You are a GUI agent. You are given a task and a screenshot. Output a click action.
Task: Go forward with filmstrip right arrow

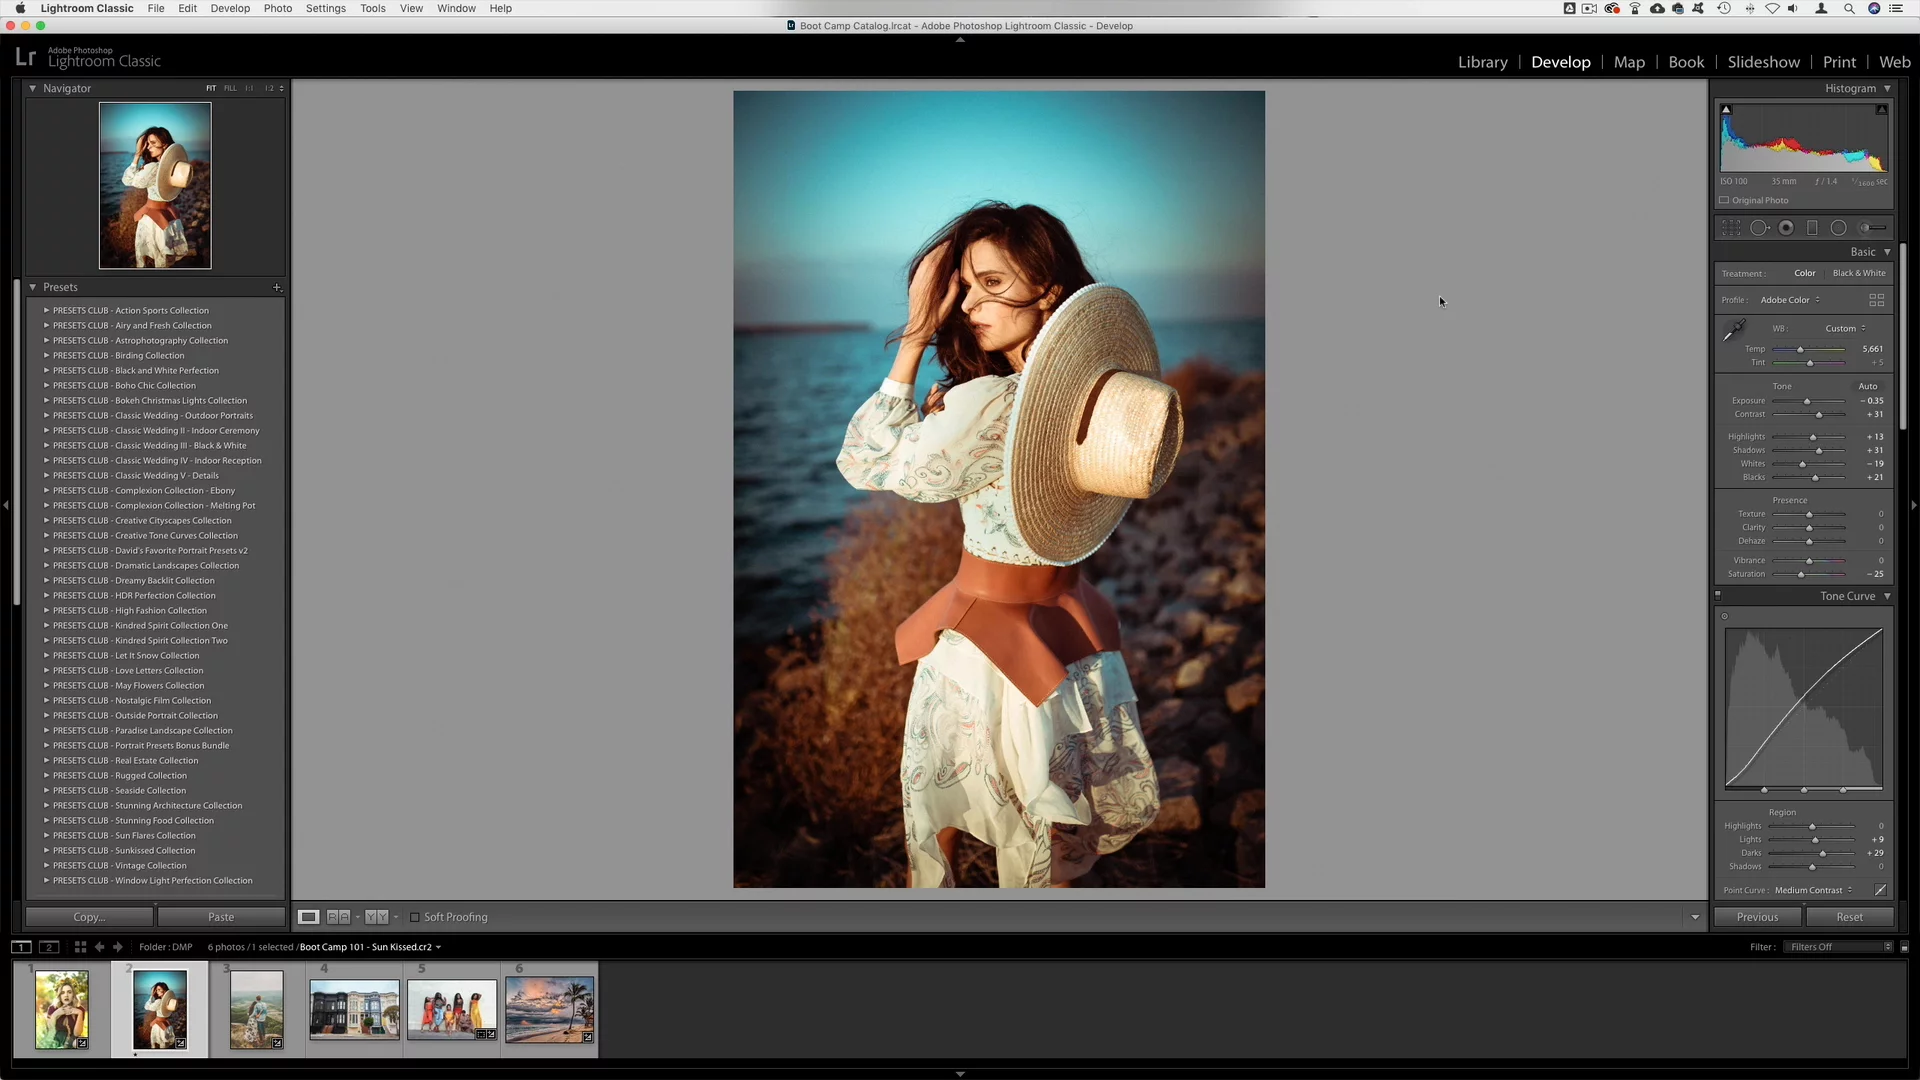click(118, 947)
